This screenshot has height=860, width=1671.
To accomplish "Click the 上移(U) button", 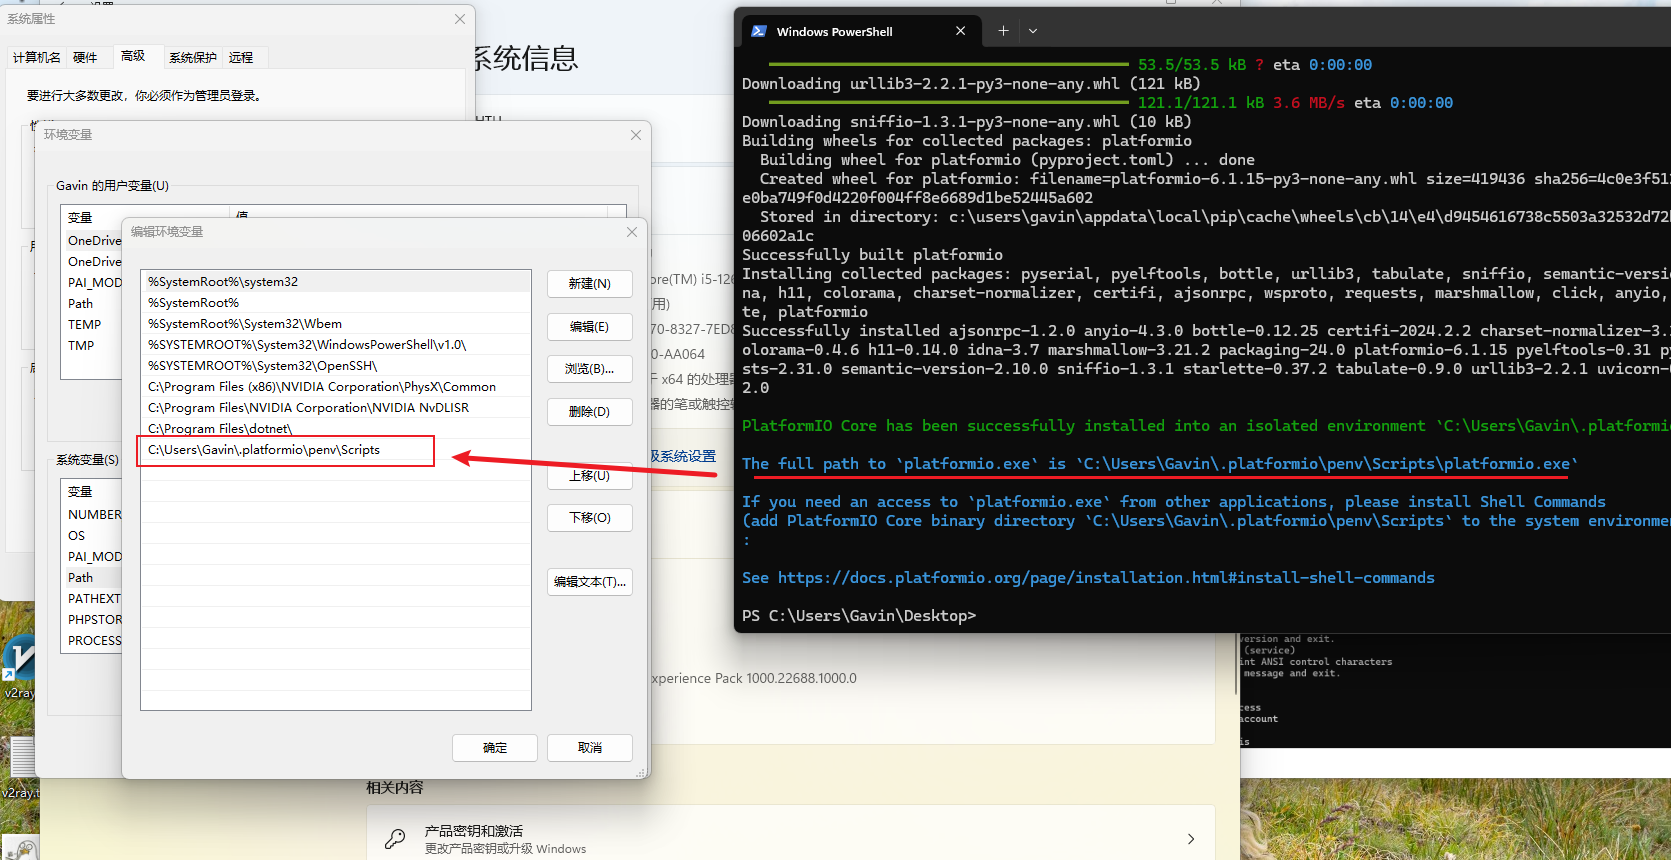I will click(x=590, y=476).
